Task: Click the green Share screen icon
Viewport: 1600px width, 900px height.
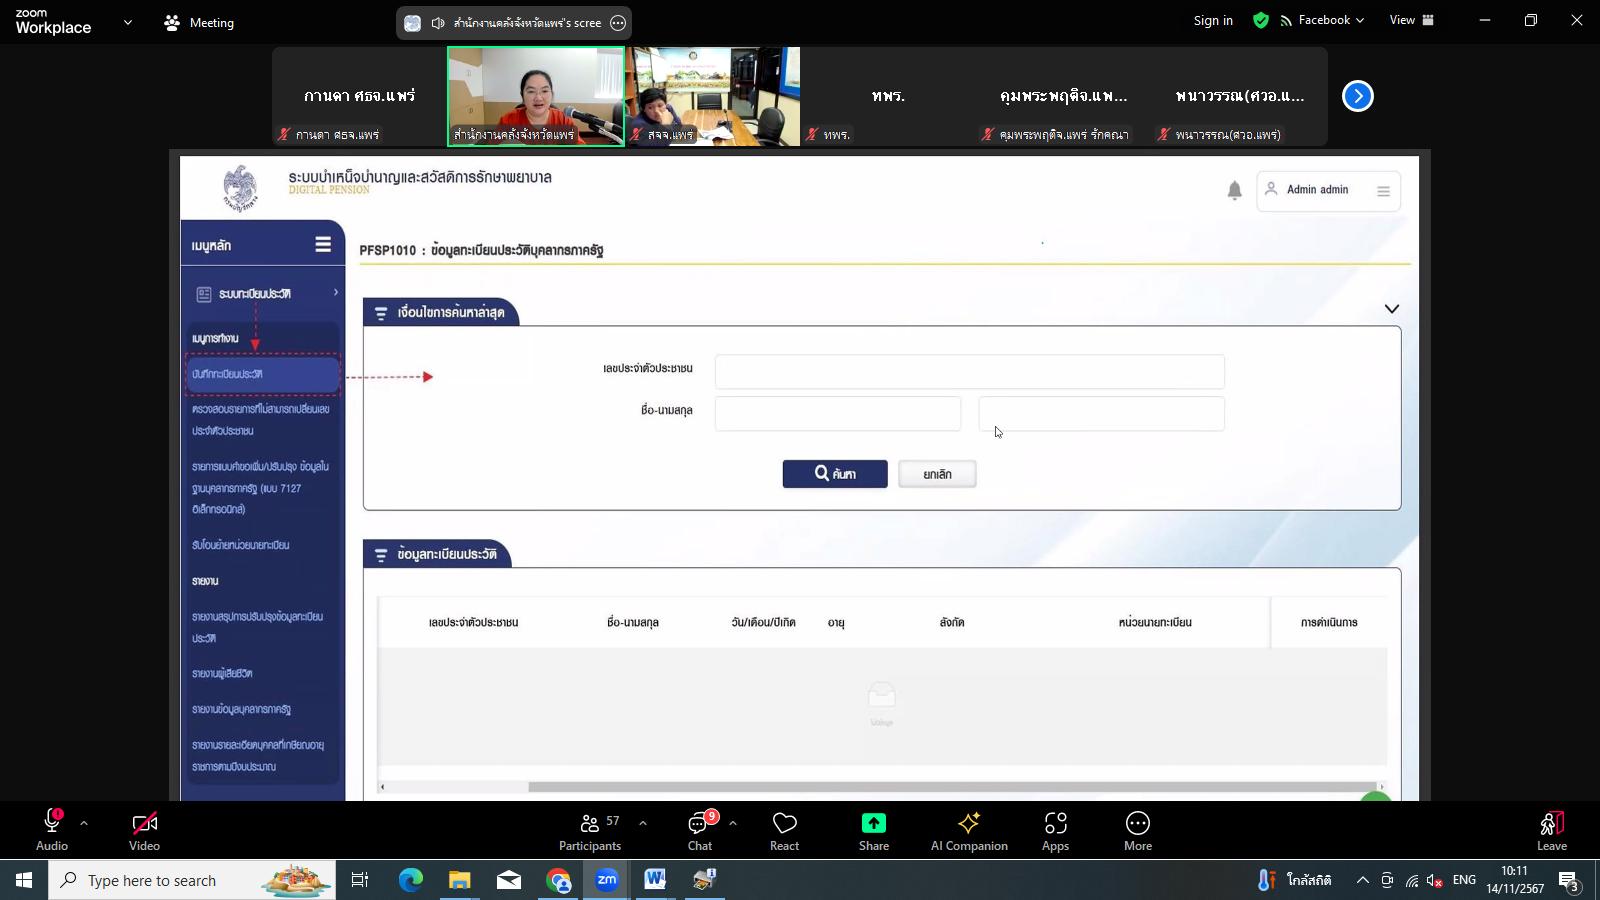Action: pos(873,823)
